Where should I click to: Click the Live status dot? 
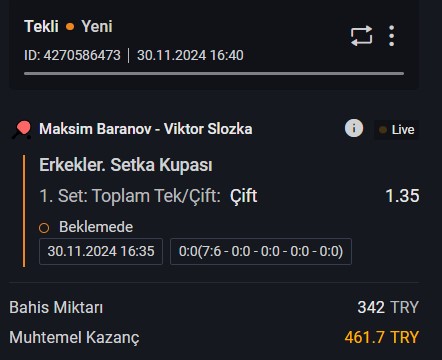tap(383, 130)
